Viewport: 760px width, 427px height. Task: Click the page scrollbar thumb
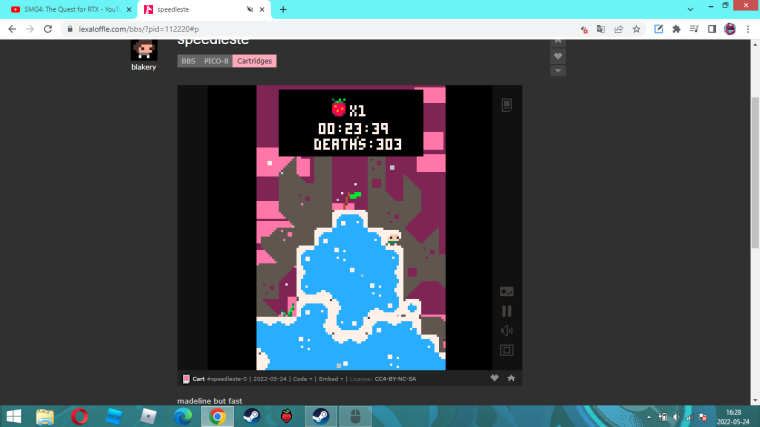(x=756, y=172)
